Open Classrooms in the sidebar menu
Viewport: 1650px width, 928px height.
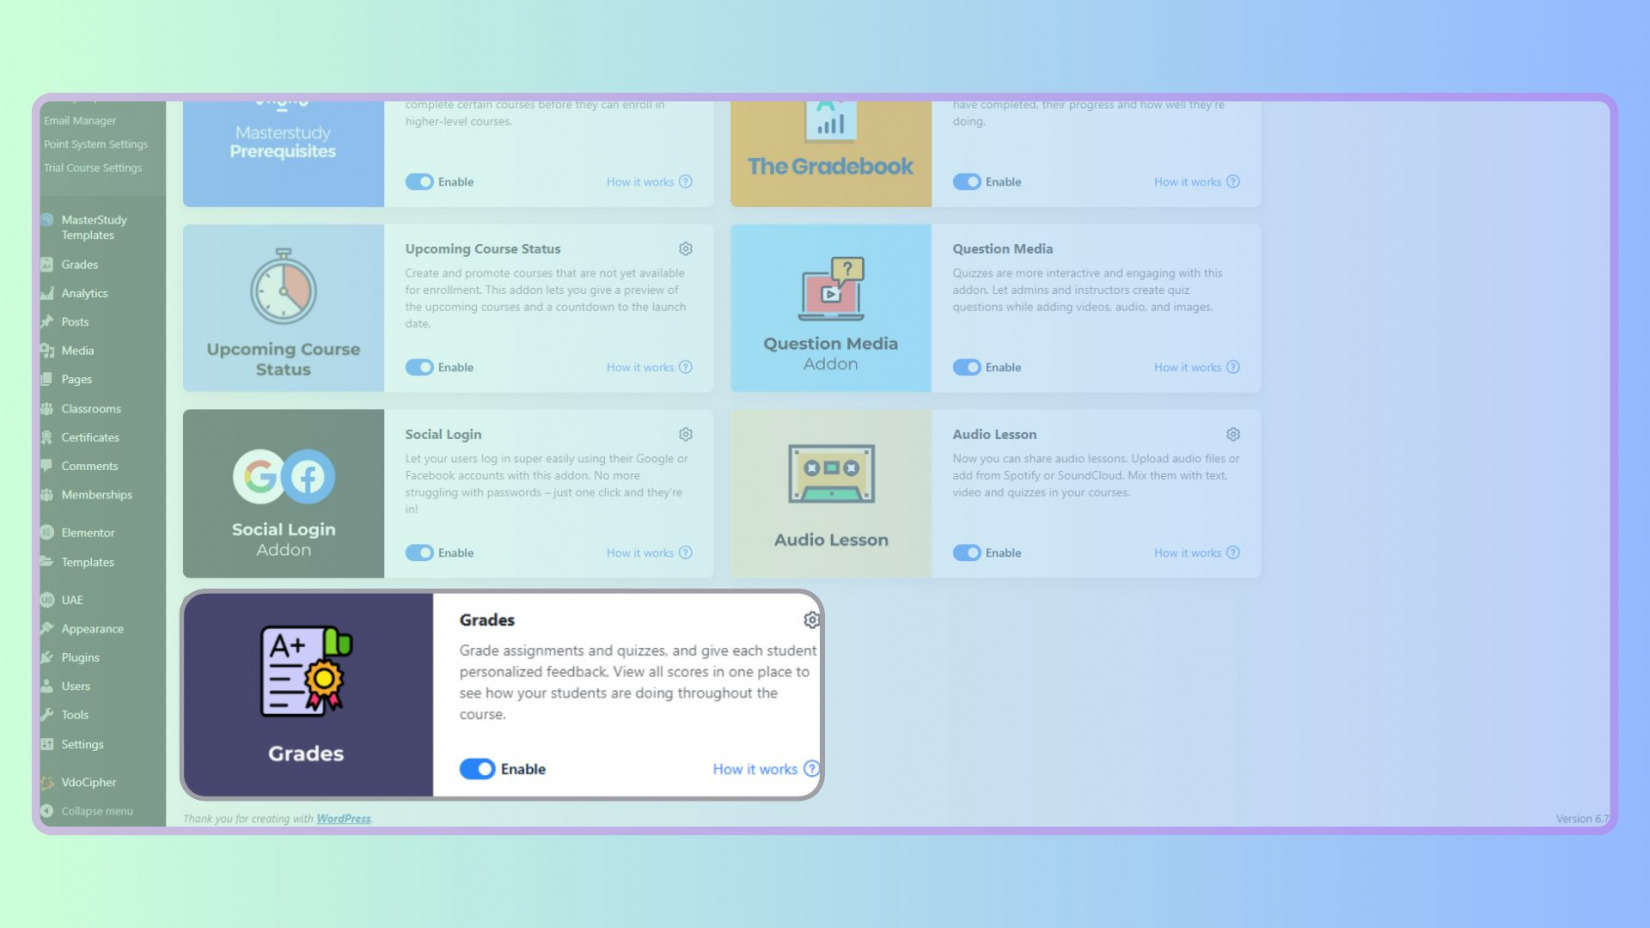(91, 409)
